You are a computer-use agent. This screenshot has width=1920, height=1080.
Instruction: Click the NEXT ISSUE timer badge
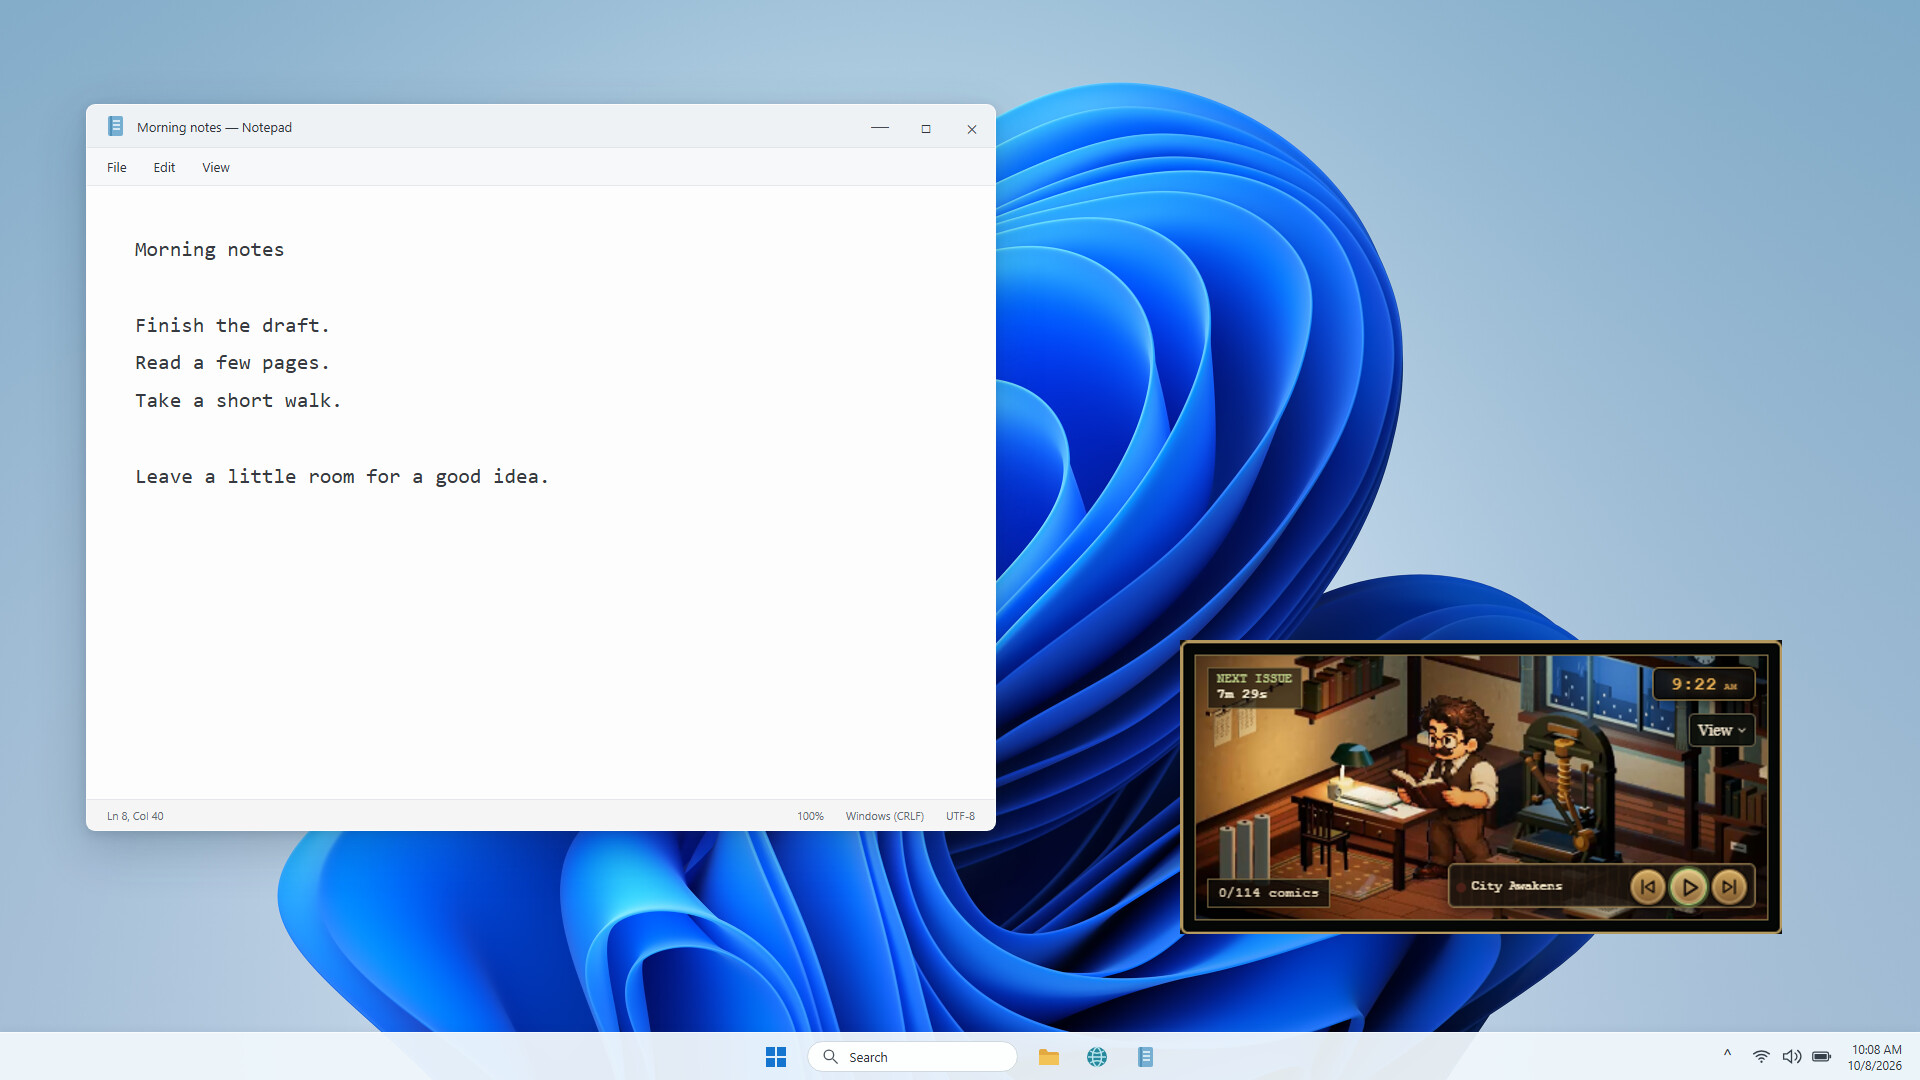[x=1253, y=686]
